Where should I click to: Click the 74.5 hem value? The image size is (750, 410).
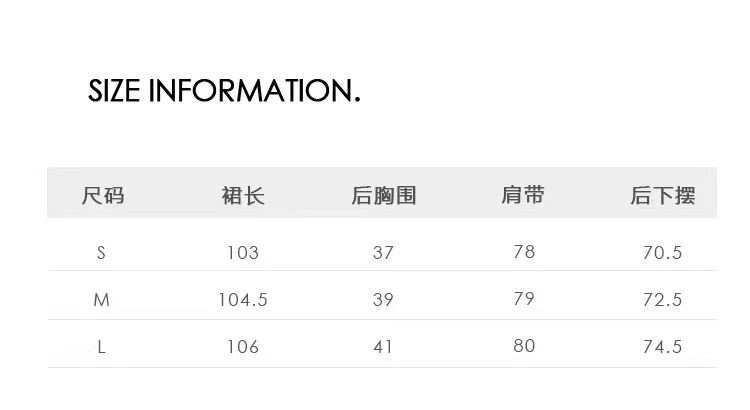tap(662, 347)
